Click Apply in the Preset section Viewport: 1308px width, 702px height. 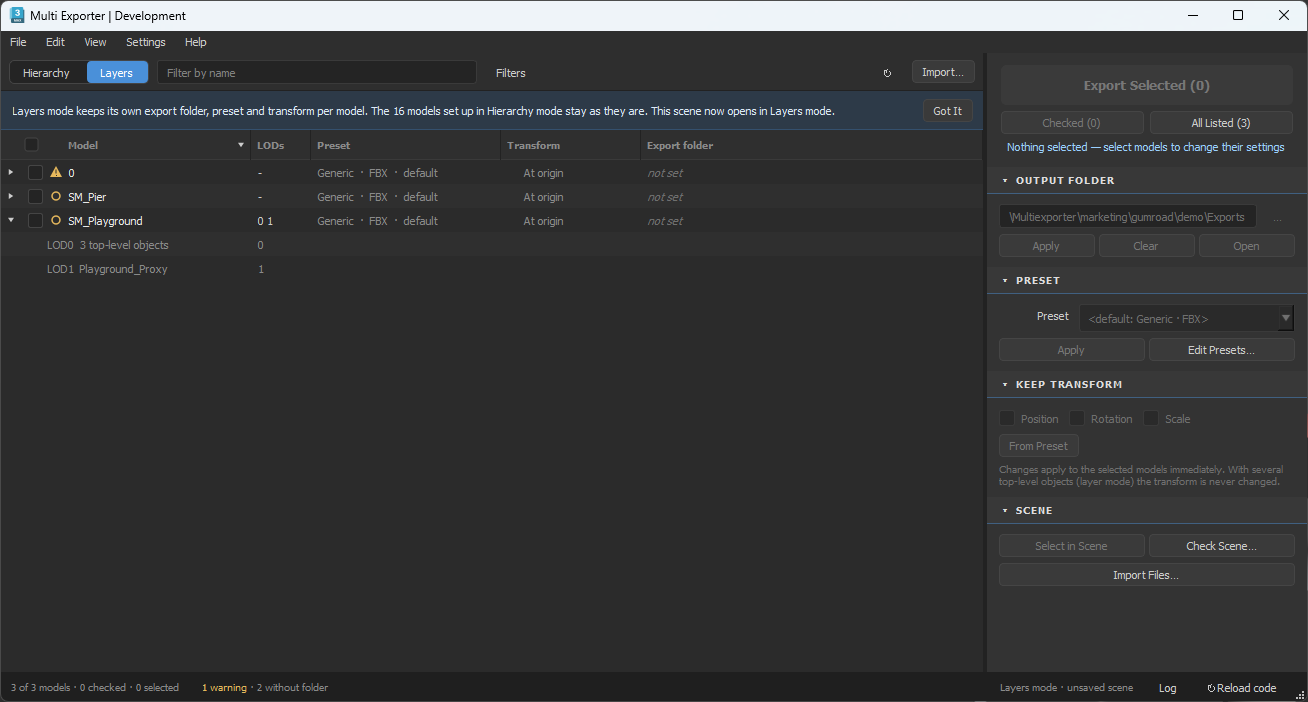pyautogui.click(x=1071, y=350)
